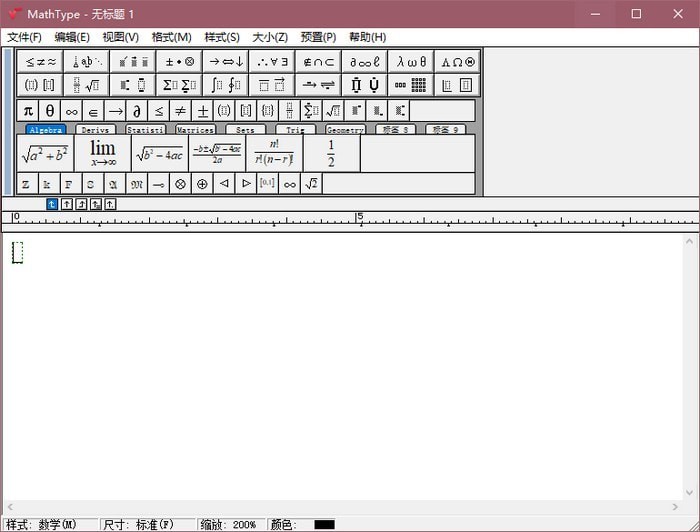
Task: Insert the curly braces fence template
Action: point(268,111)
